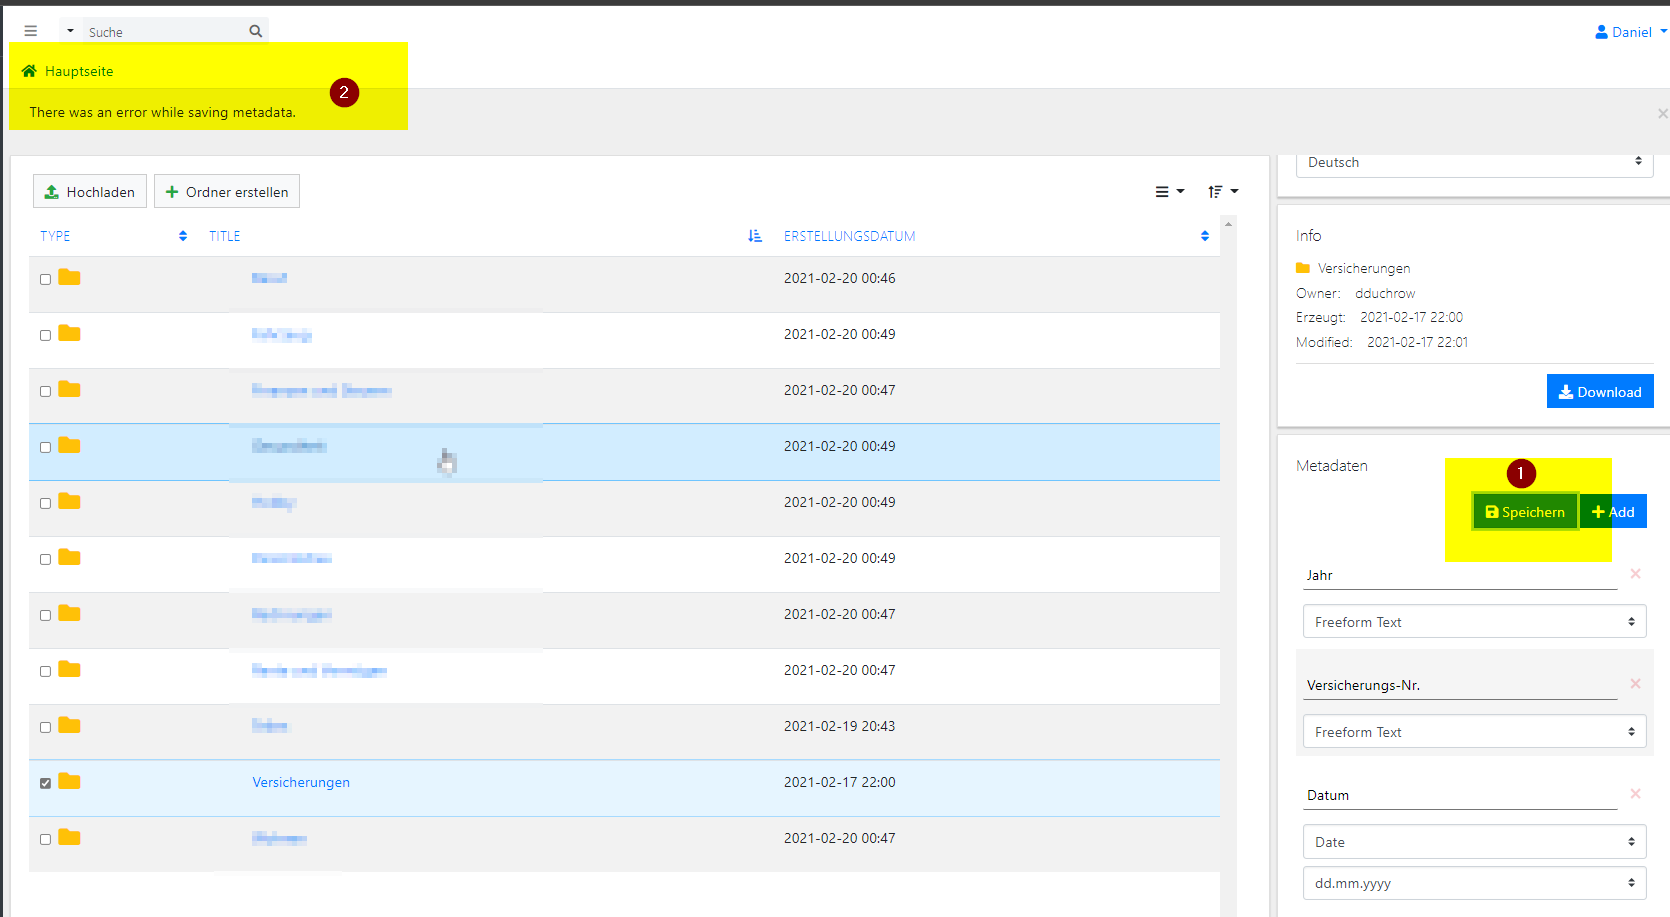Image resolution: width=1670 pixels, height=917 pixels.
Task: Open the hamburger navigation menu
Action: coord(31,31)
